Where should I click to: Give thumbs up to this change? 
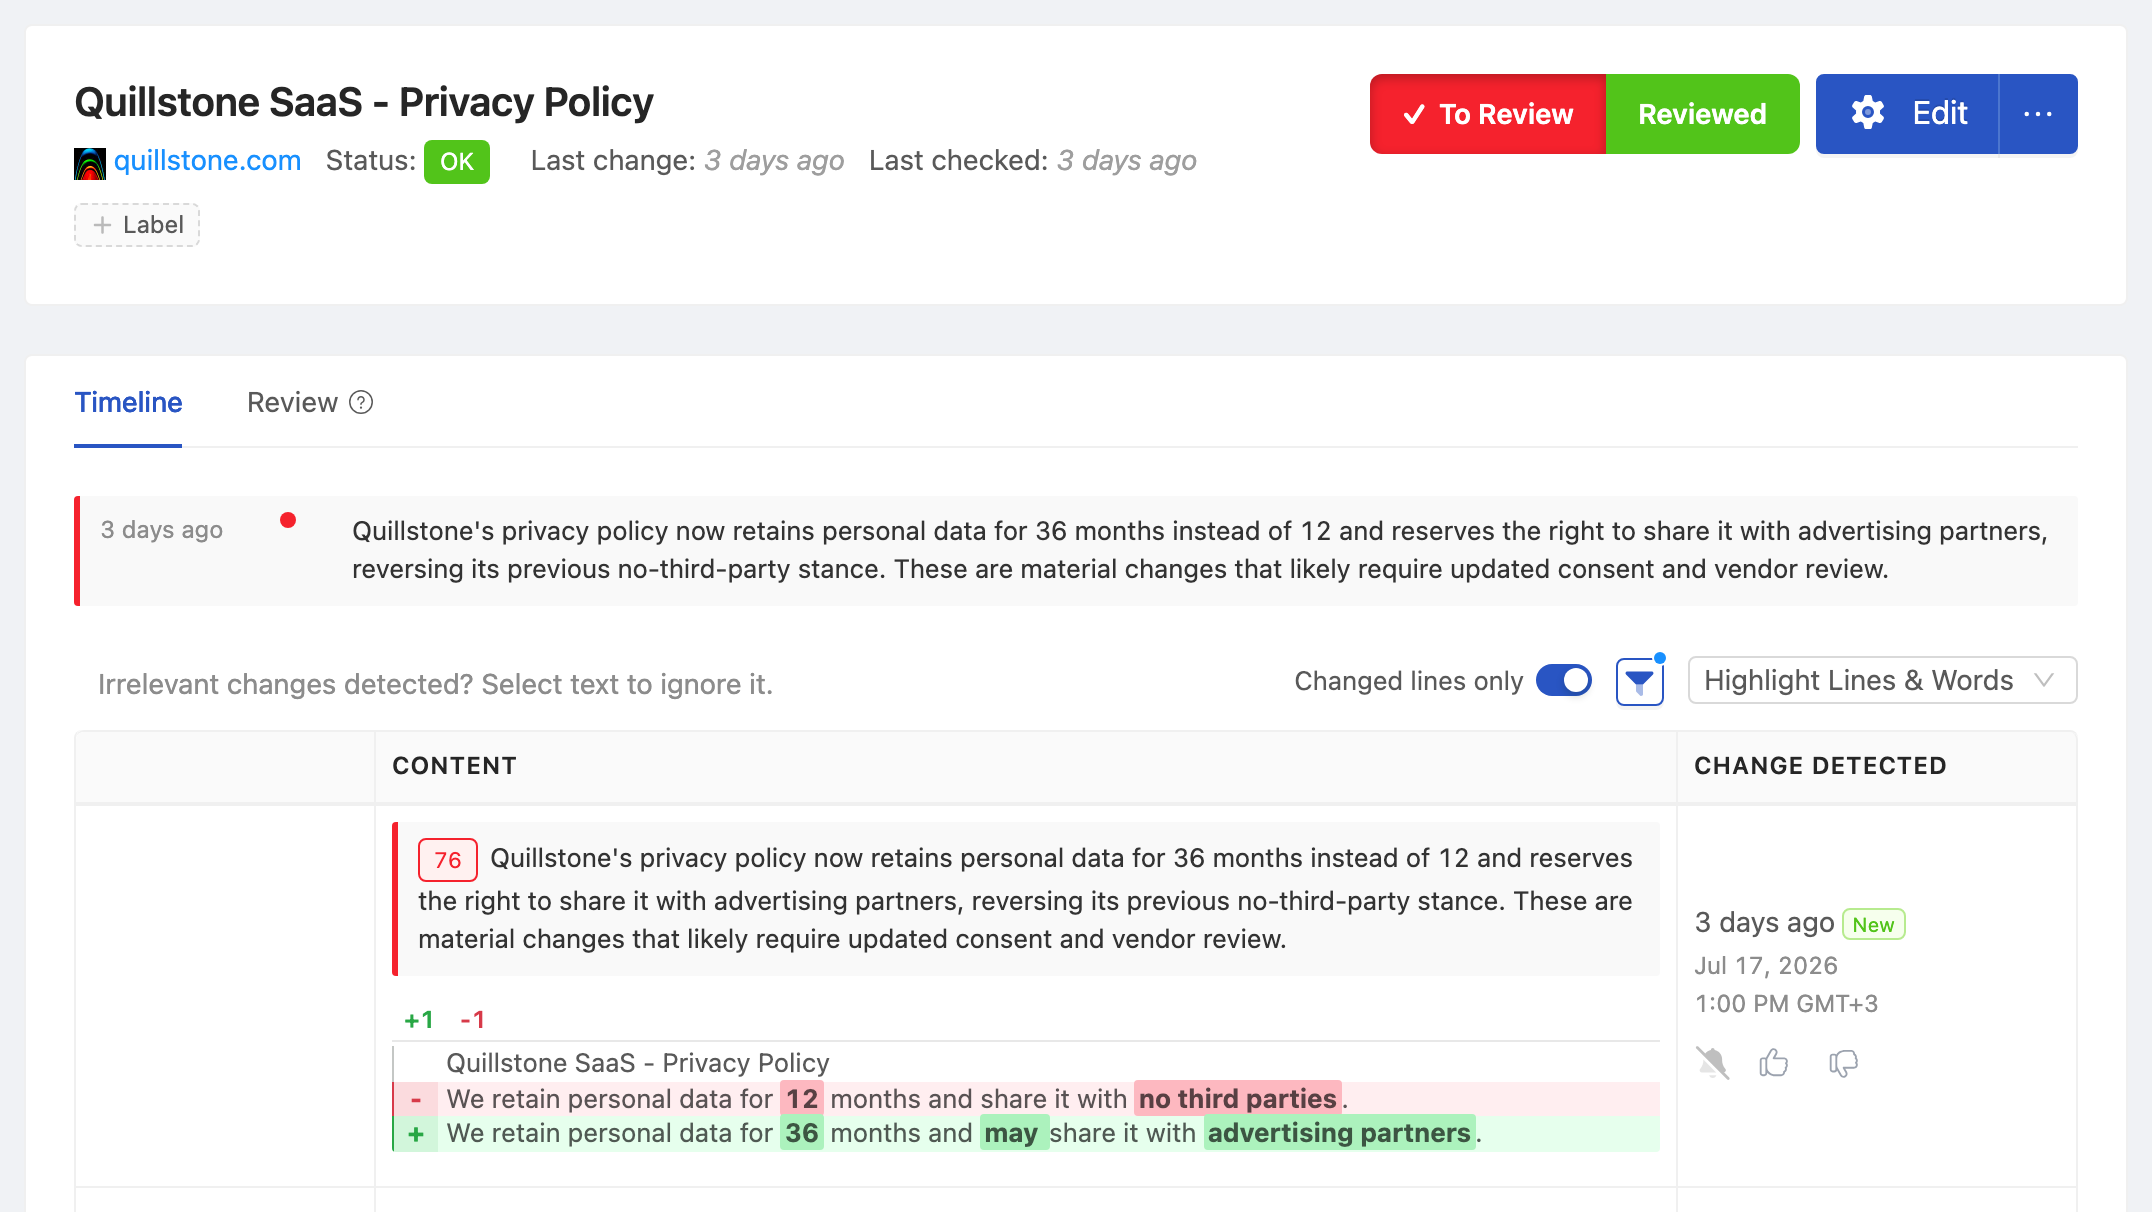(1773, 1062)
